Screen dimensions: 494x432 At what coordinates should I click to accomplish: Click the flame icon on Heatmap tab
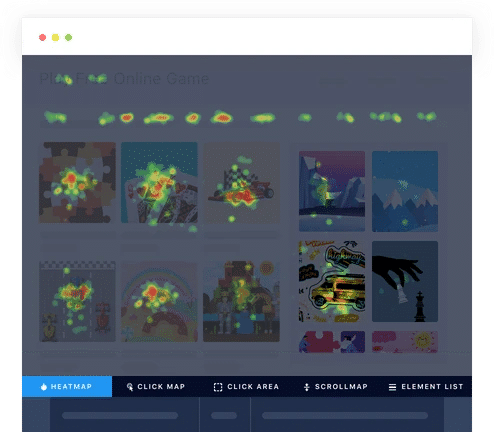pos(44,387)
